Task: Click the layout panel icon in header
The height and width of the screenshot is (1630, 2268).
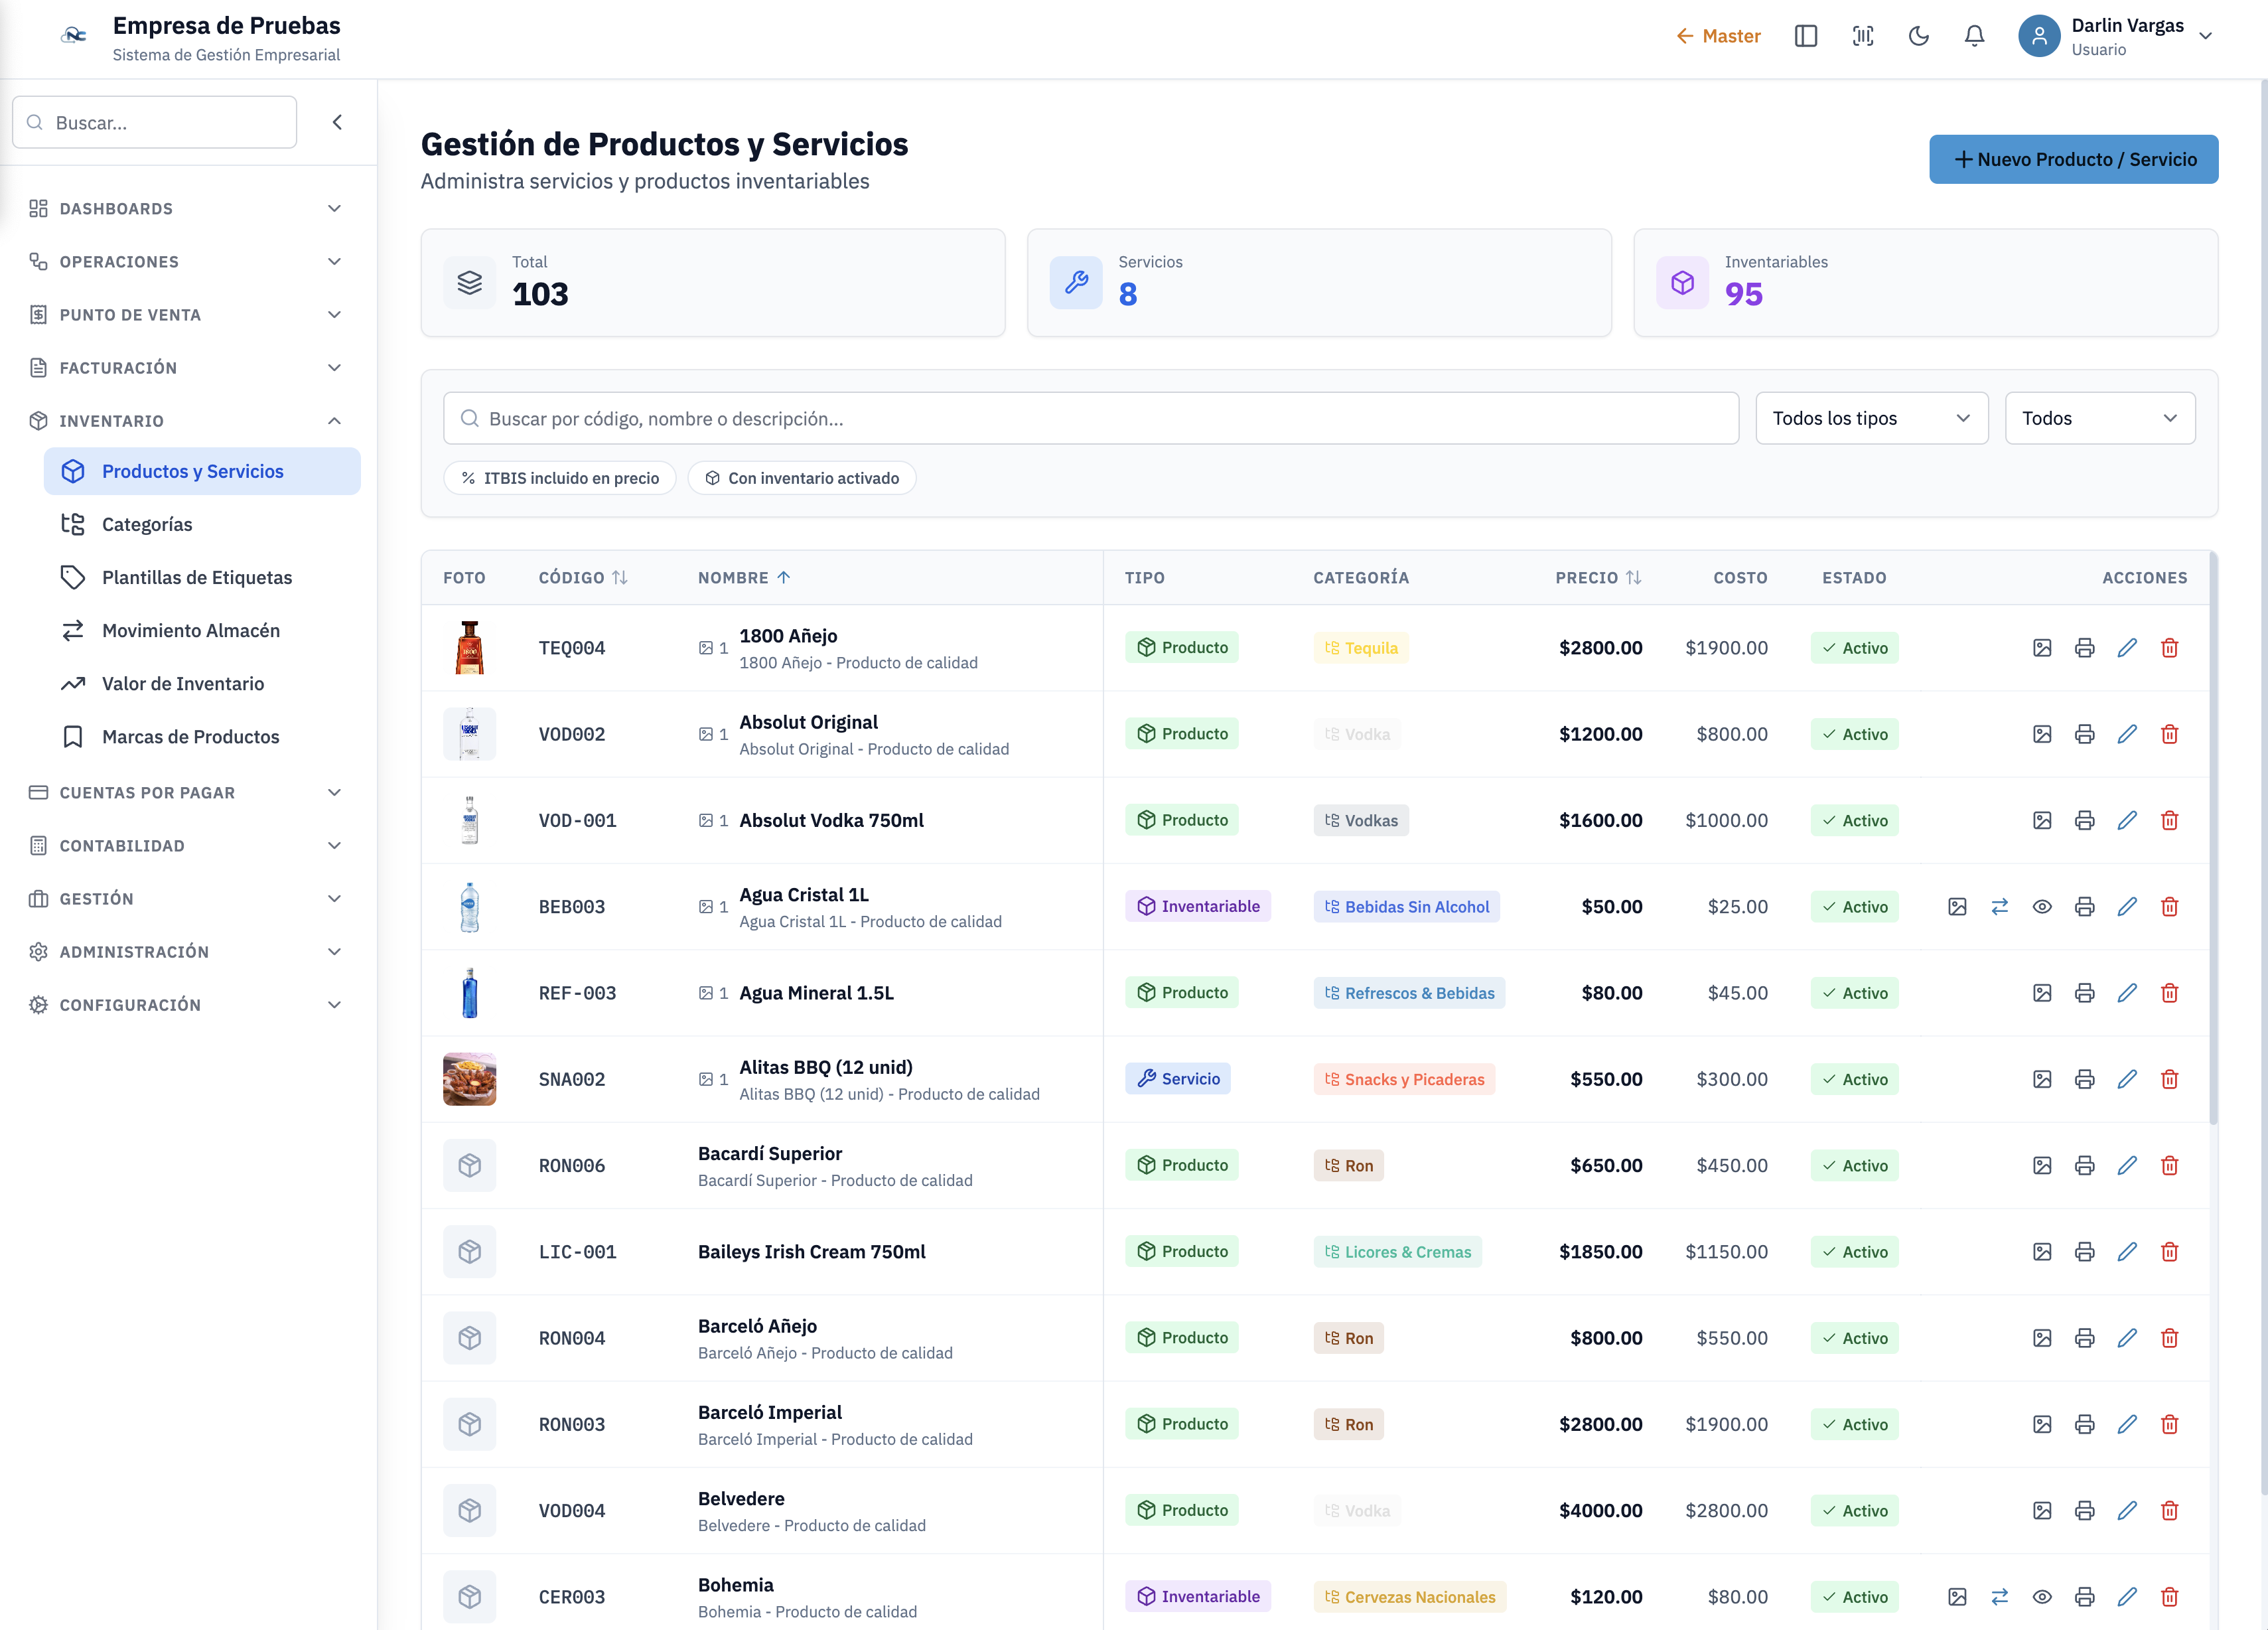Action: coord(1806,36)
